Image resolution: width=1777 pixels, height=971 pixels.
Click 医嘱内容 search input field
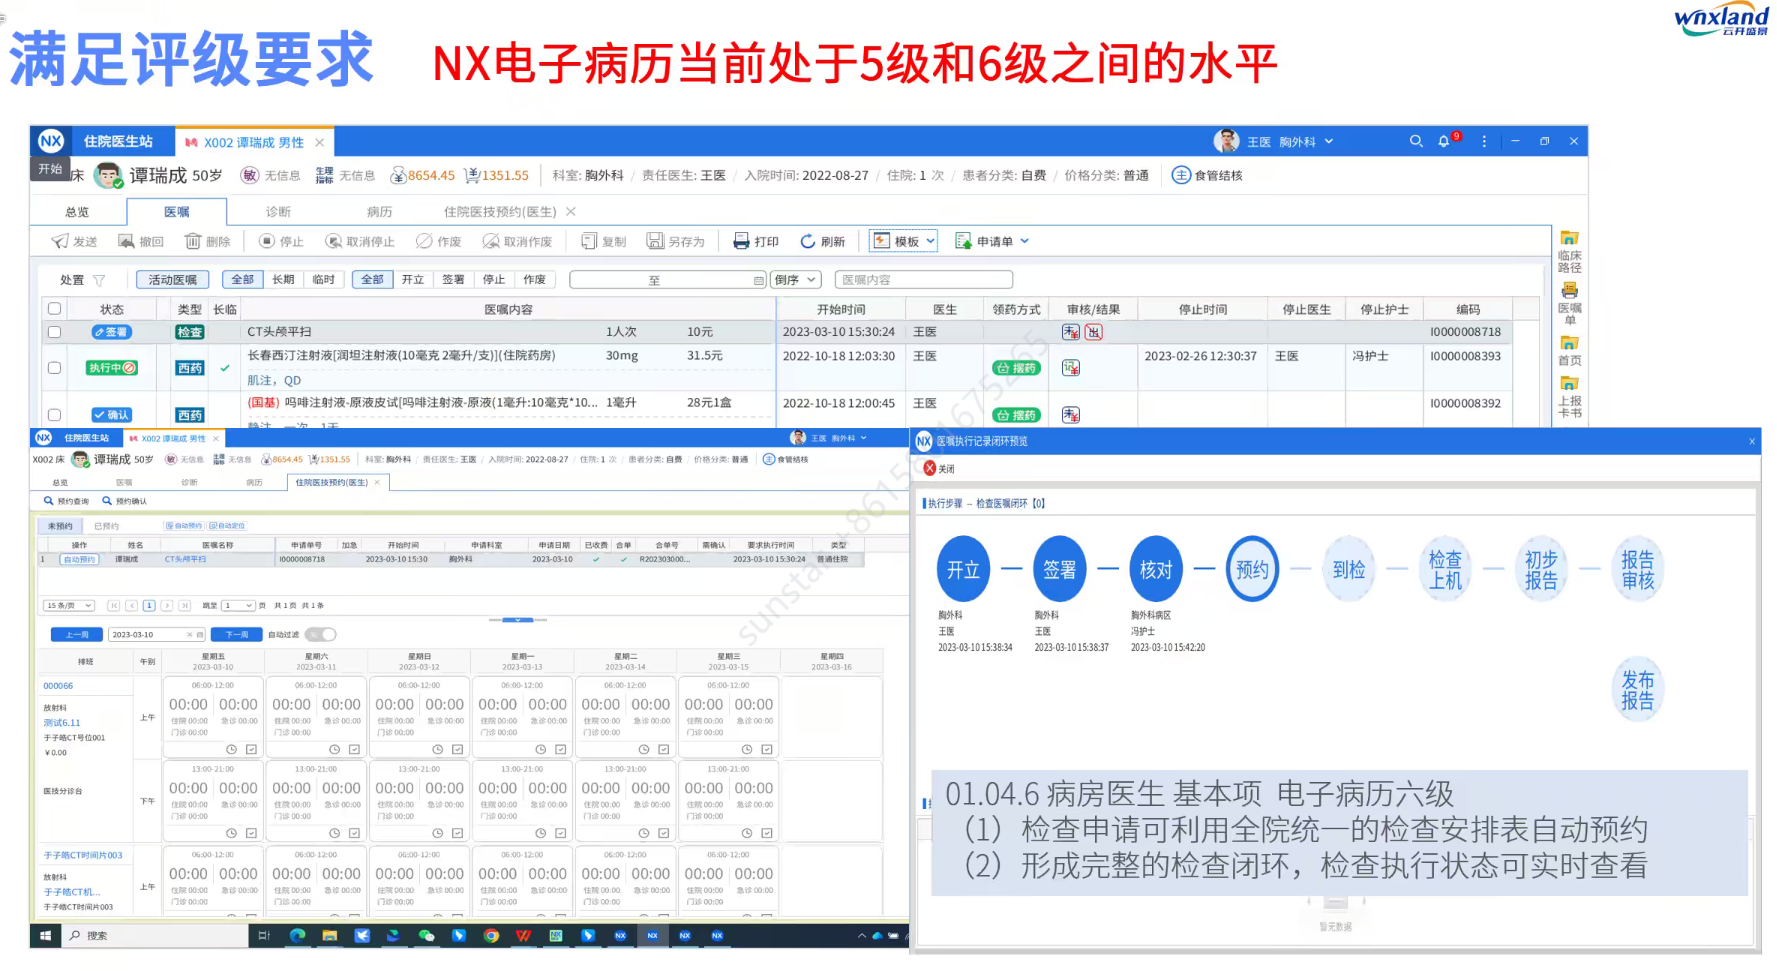click(x=924, y=280)
